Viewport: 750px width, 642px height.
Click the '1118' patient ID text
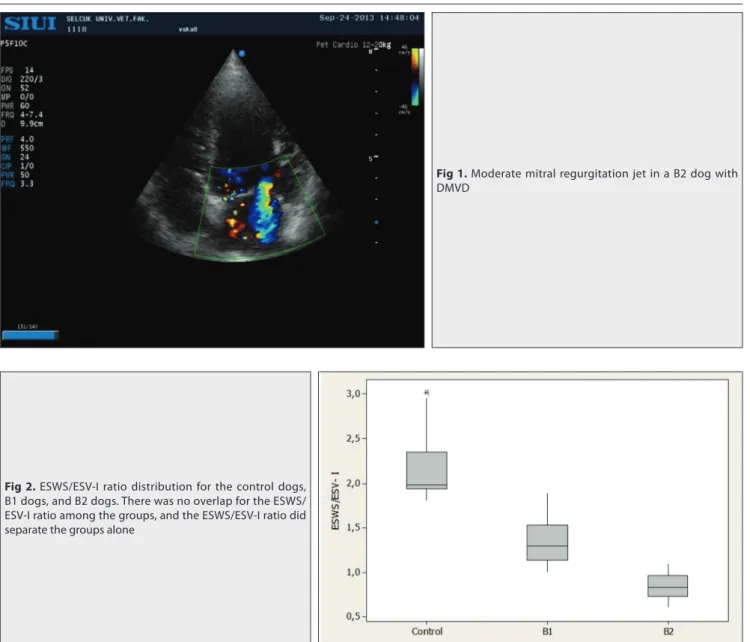point(77,29)
